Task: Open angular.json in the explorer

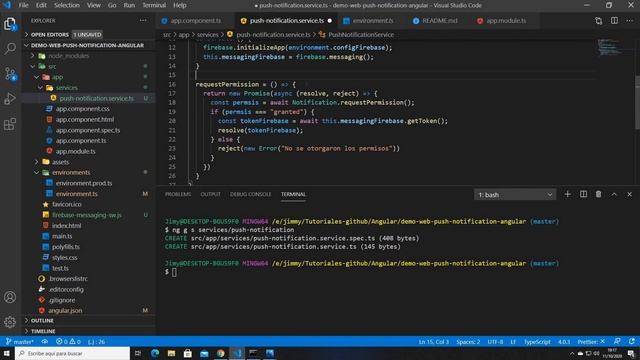Action: (x=65, y=311)
